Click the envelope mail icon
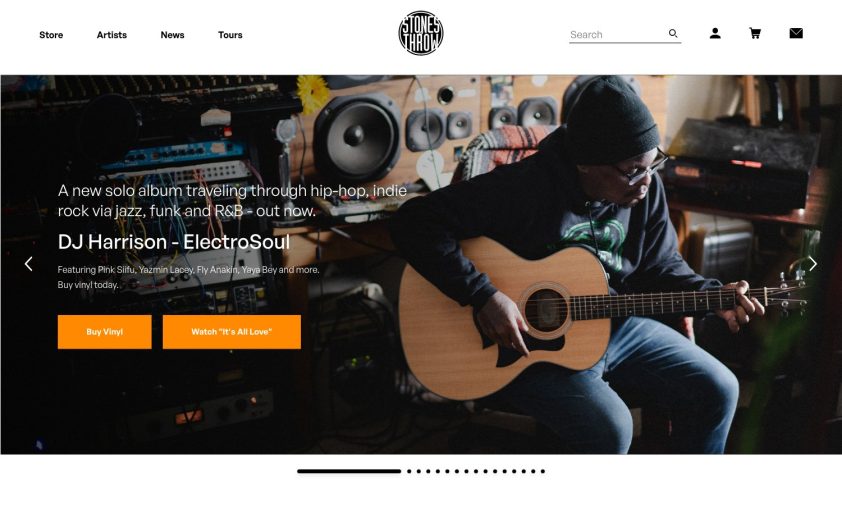Viewport: 842px width, 530px height. tap(796, 33)
